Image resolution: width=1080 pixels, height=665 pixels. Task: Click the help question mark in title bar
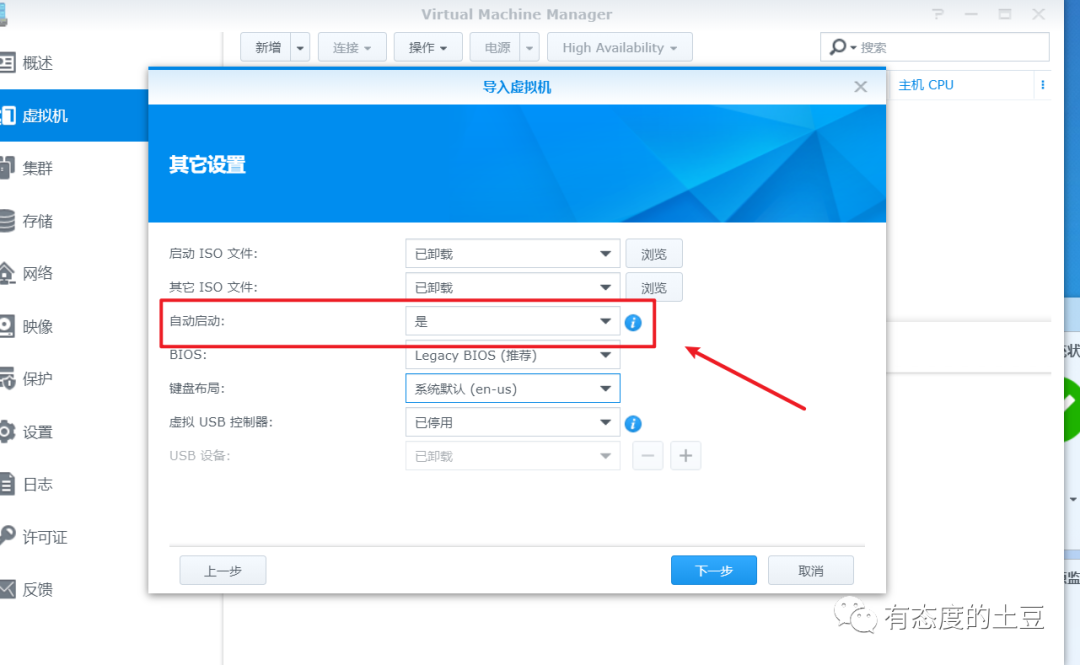coord(938,14)
